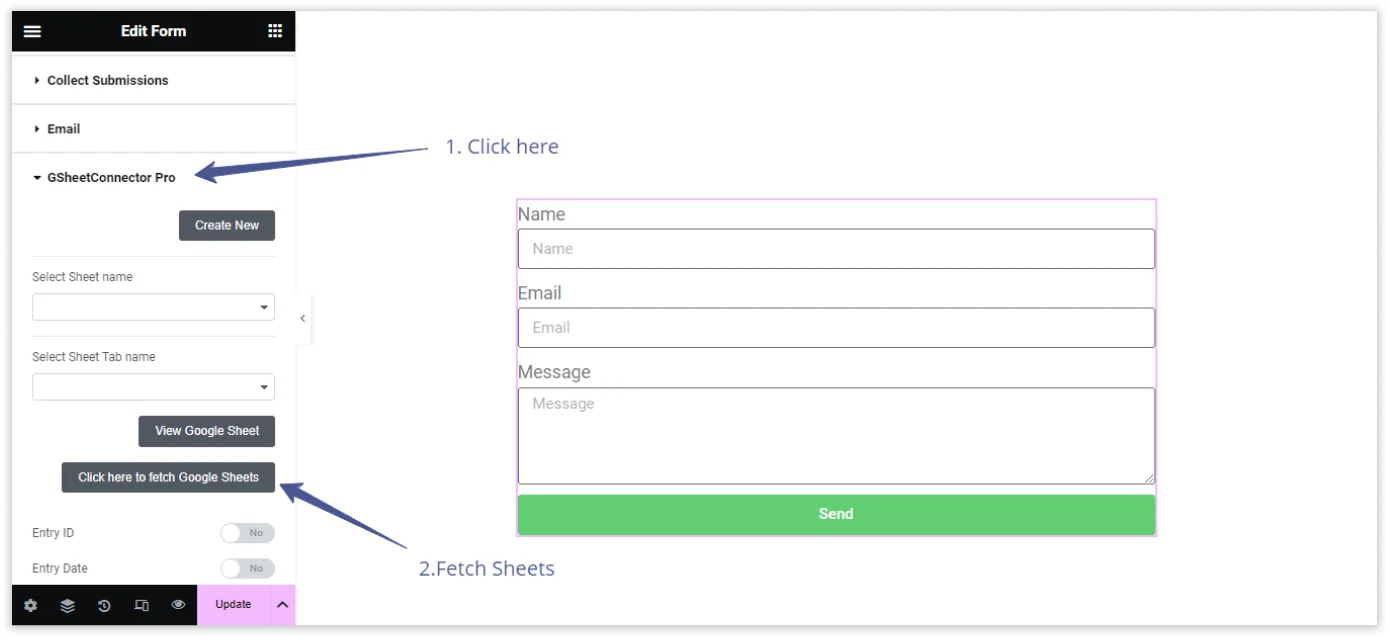Collapse the GSheetConnector Pro section
The width and height of the screenshot is (1389, 639).
[x=110, y=178]
